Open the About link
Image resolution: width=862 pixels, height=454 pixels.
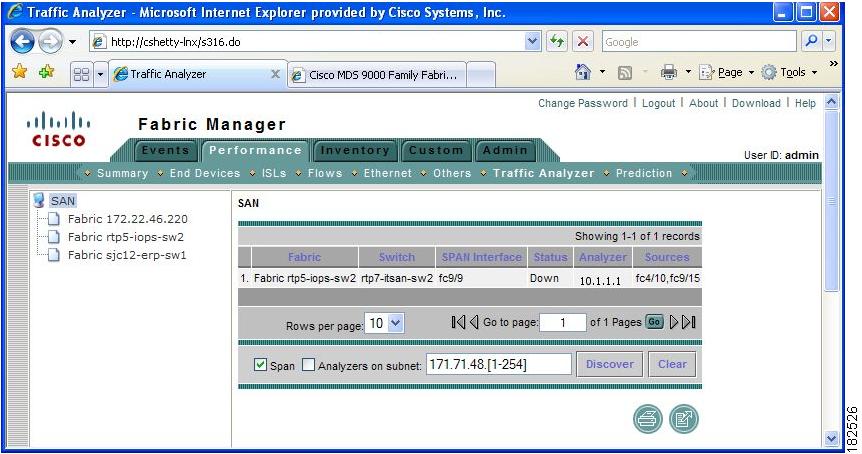click(x=704, y=103)
